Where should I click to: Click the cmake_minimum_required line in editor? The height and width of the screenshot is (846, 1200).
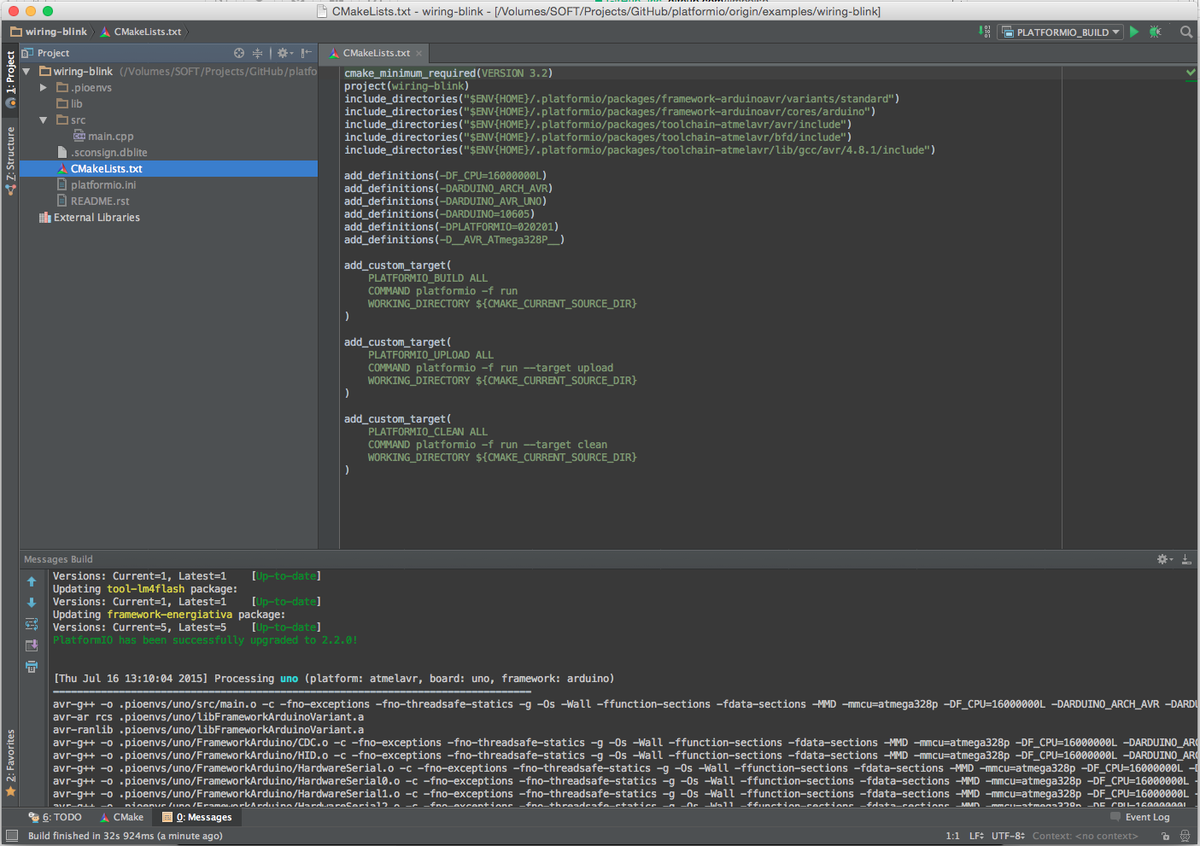(448, 73)
